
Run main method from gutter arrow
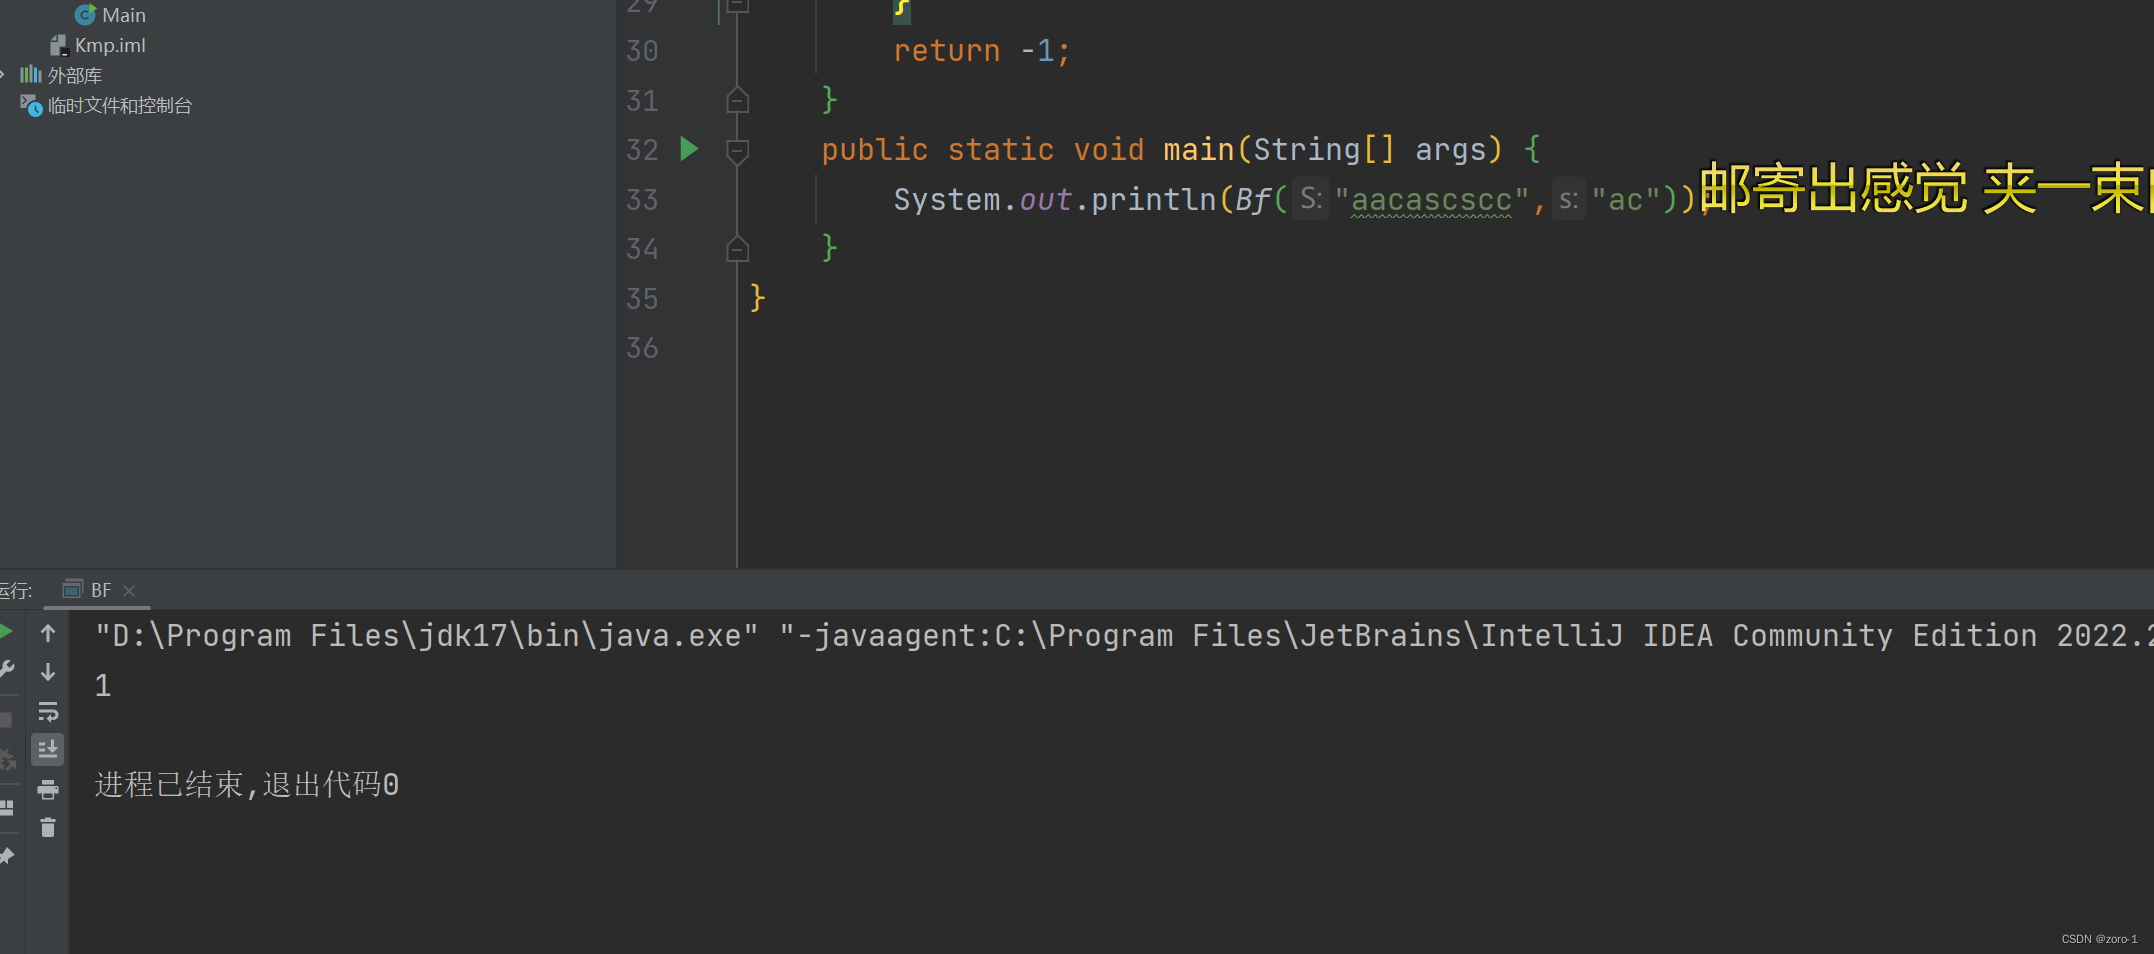pos(689,149)
